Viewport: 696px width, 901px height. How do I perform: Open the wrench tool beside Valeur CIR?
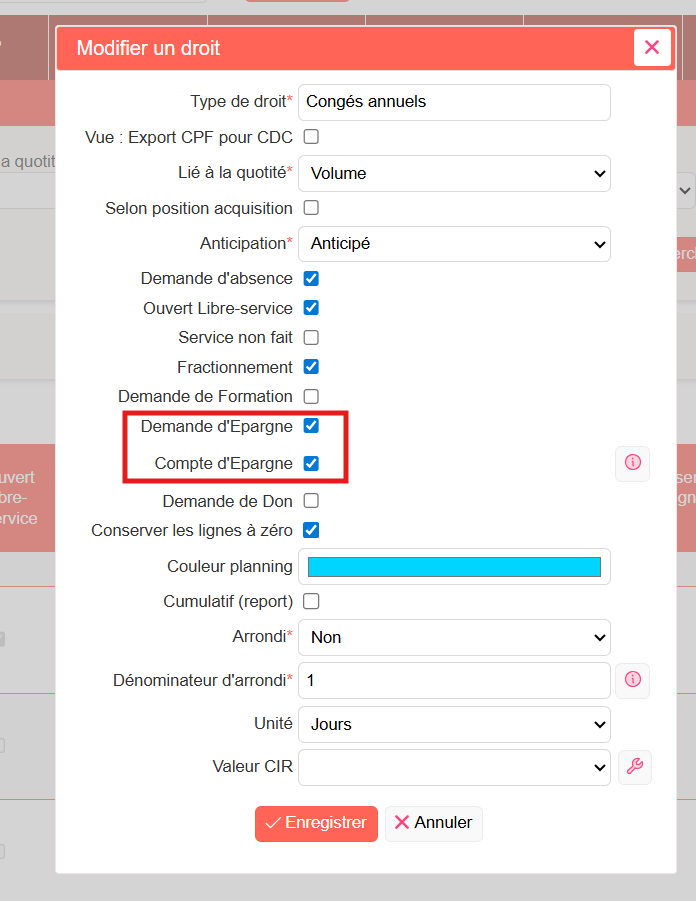point(635,767)
